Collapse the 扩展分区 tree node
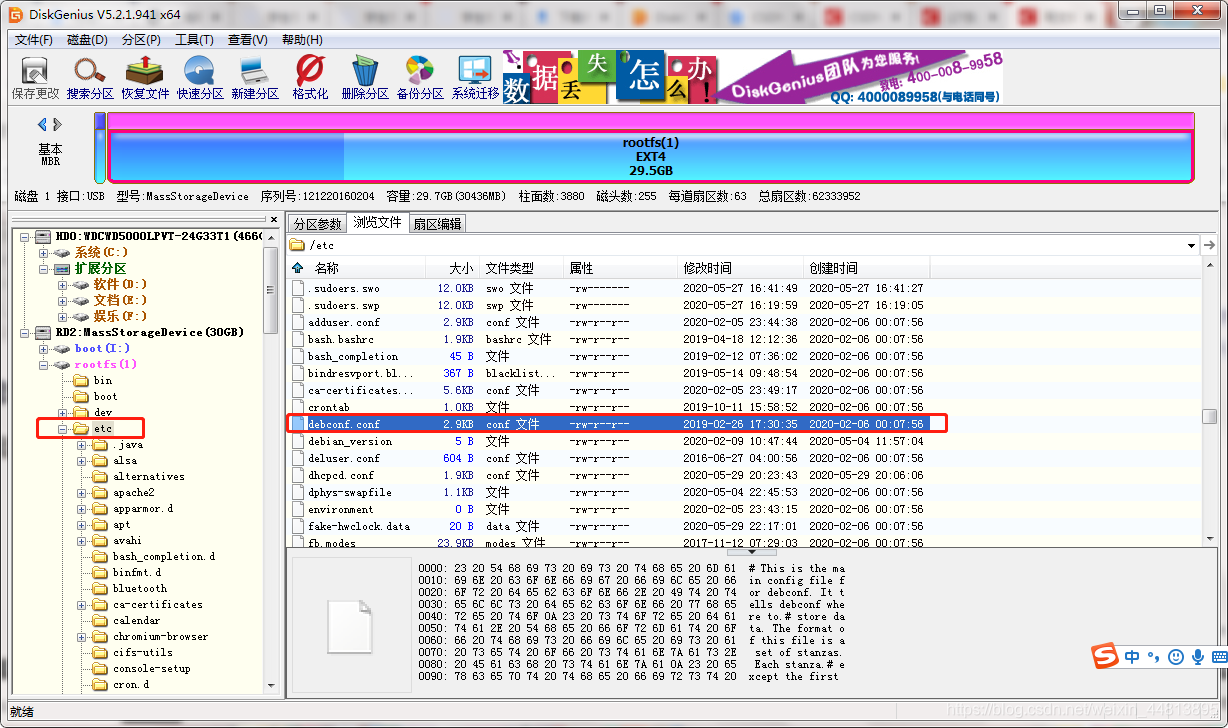This screenshot has height=728, width=1228. pyautogui.click(x=43, y=268)
